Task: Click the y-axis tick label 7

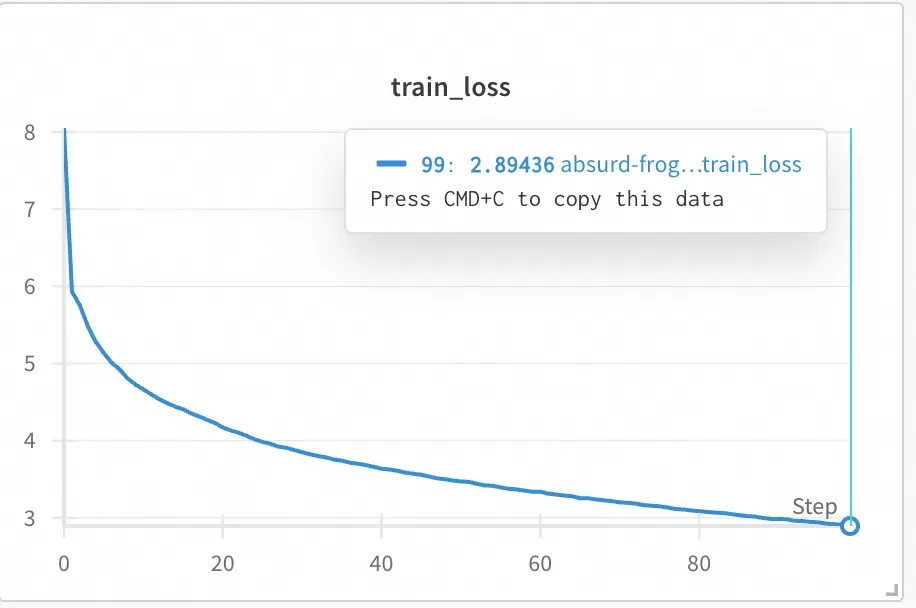Action: (30, 210)
